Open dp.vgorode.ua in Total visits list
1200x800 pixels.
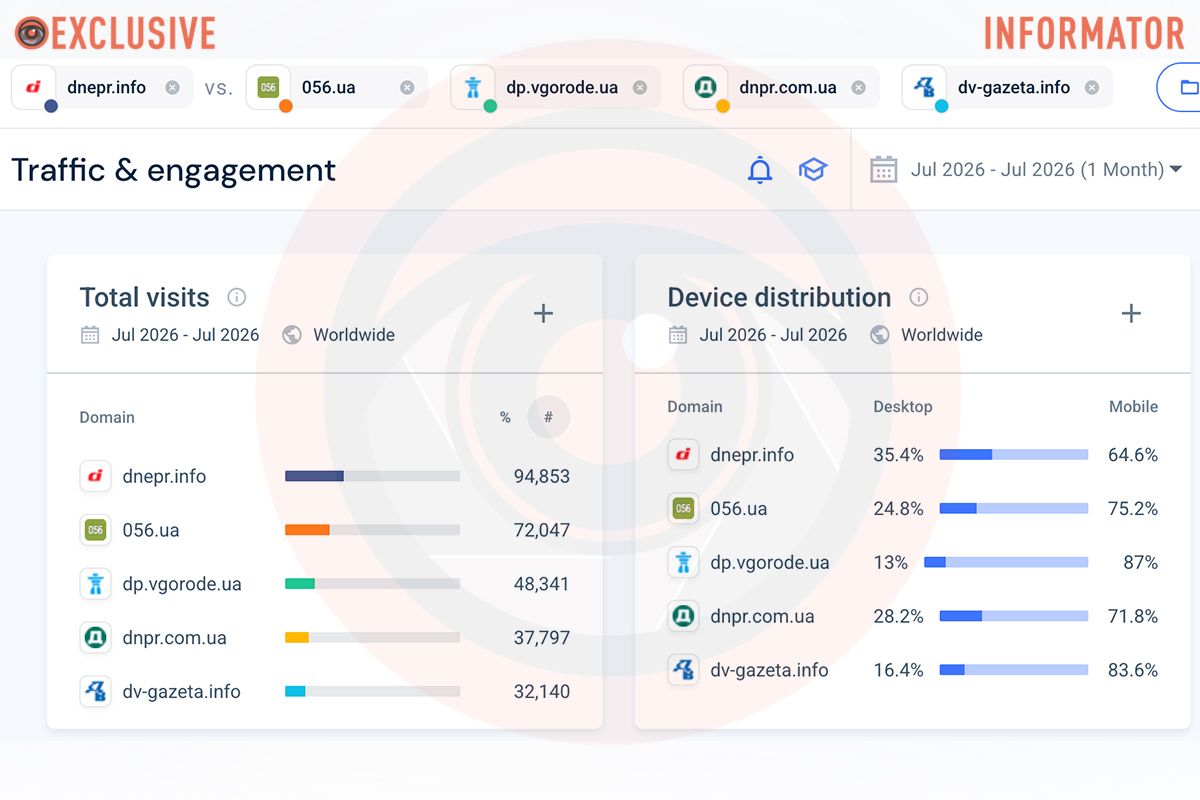[x=182, y=584]
